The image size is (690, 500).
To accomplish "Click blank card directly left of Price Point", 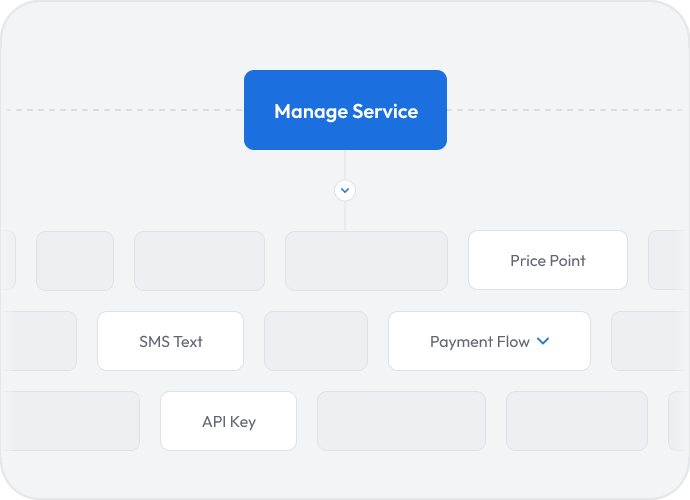I will tap(366, 261).
